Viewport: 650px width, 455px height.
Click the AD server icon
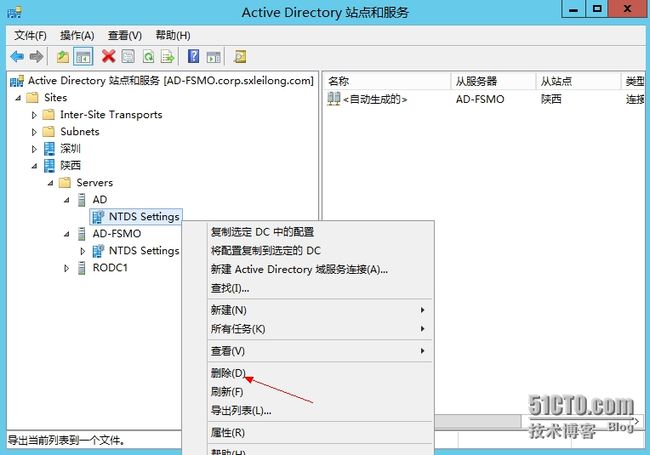click(82, 200)
